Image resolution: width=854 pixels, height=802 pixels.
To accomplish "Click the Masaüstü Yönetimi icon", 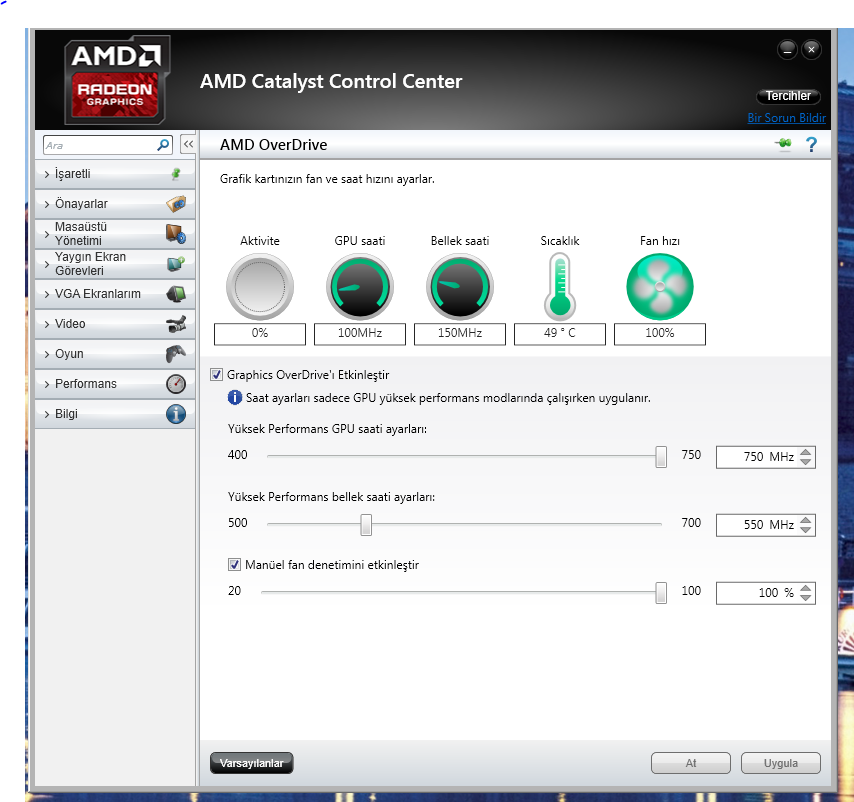I will point(176,234).
